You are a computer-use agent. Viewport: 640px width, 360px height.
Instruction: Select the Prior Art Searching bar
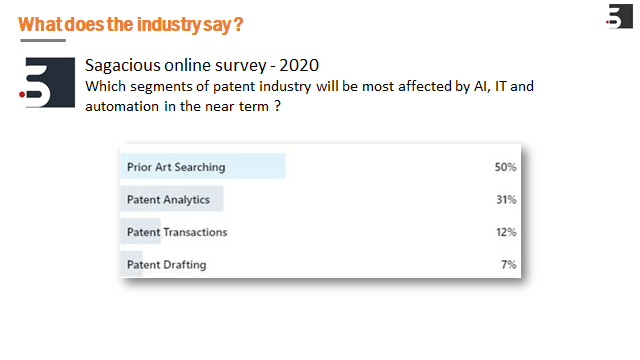pos(203,166)
